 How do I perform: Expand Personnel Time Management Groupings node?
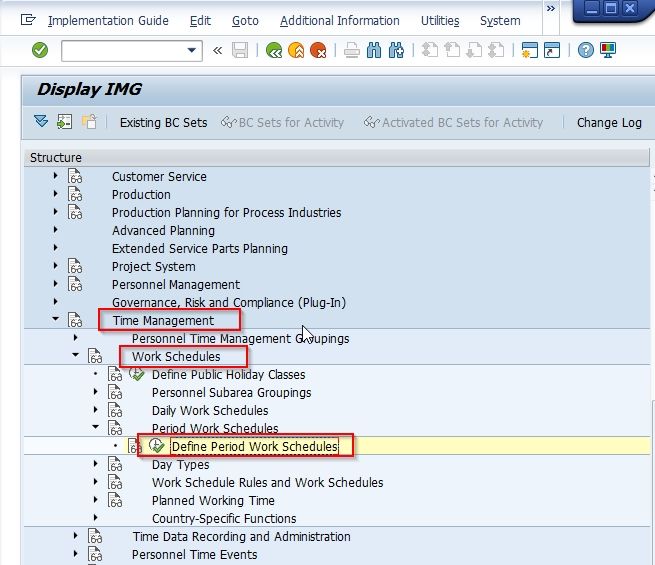(x=76, y=337)
